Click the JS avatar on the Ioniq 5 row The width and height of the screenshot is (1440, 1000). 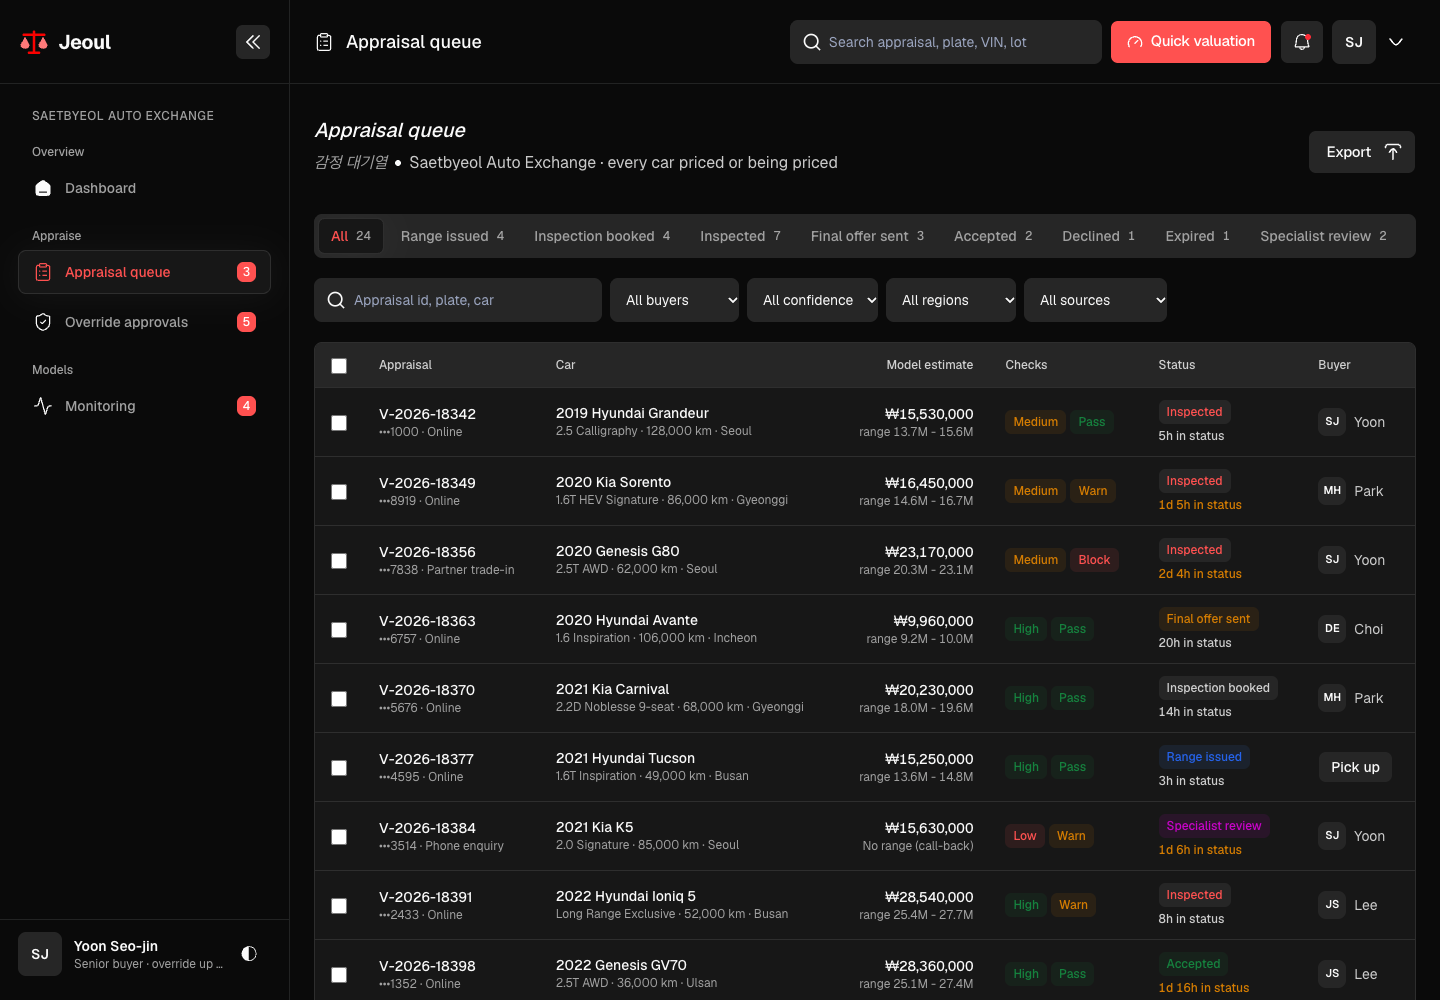1332,905
